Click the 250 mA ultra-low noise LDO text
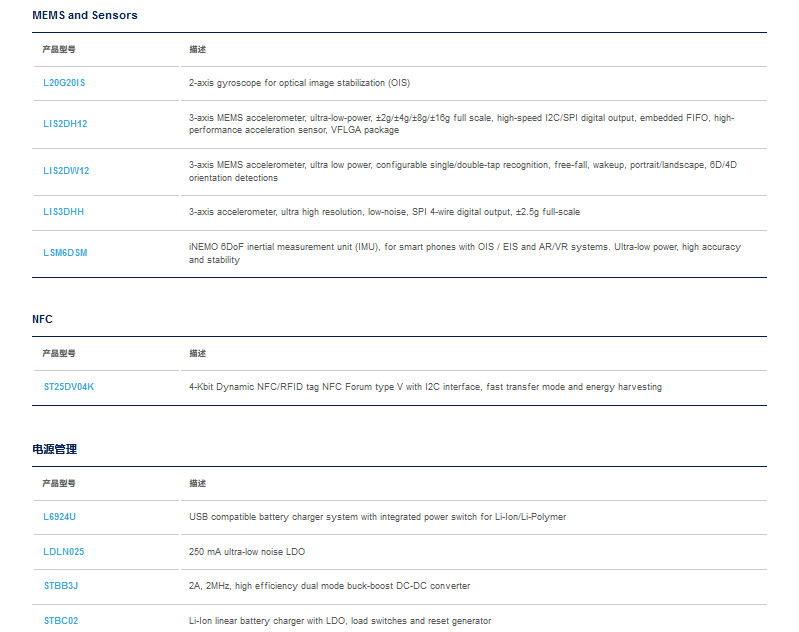The image size is (799, 632). point(247,551)
